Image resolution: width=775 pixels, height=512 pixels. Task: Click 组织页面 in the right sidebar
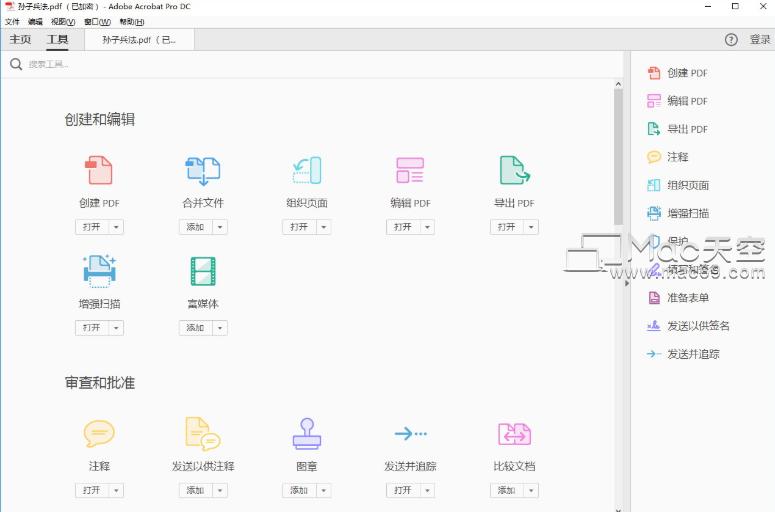678,185
